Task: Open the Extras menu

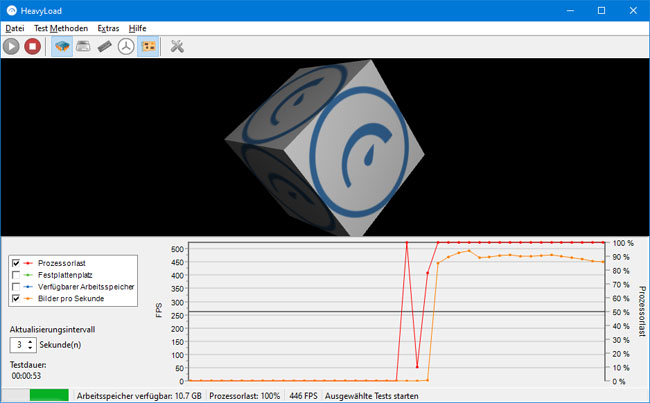Action: coord(108,28)
